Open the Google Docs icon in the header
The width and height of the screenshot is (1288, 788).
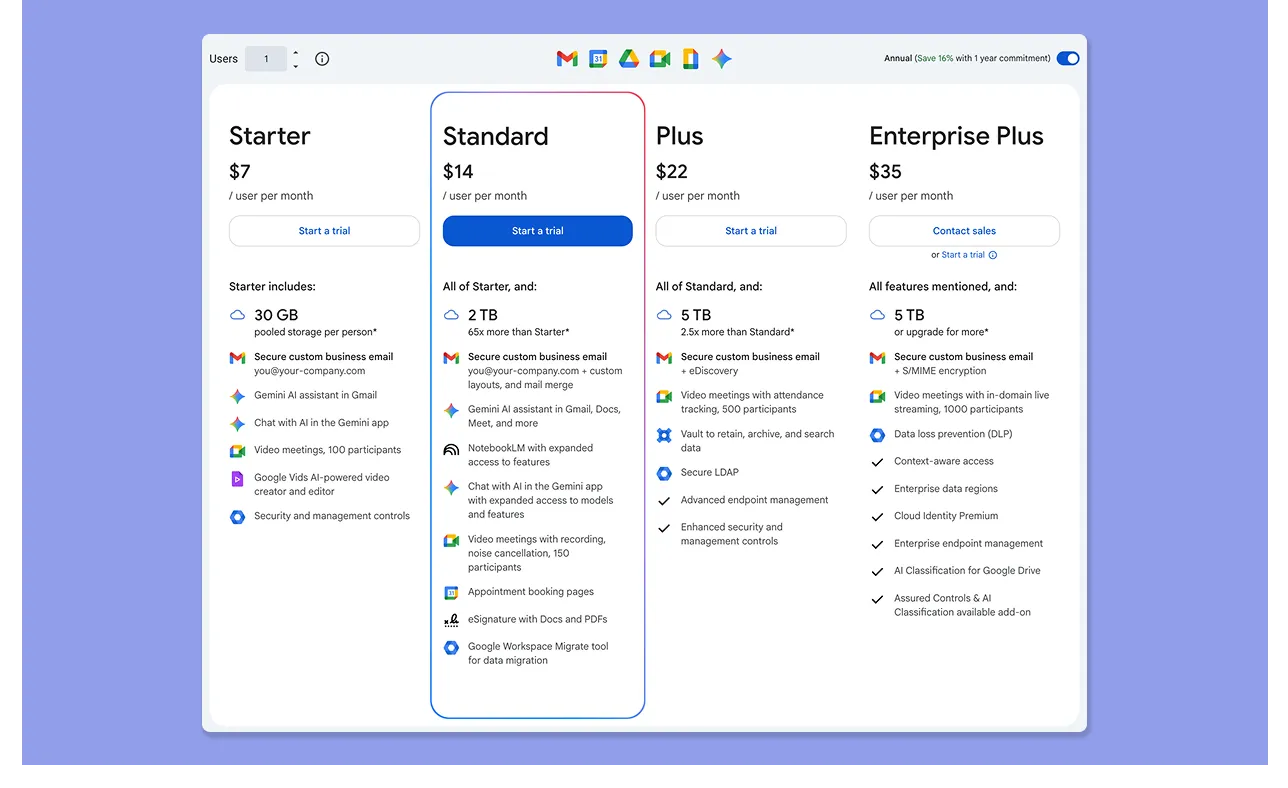coord(690,58)
